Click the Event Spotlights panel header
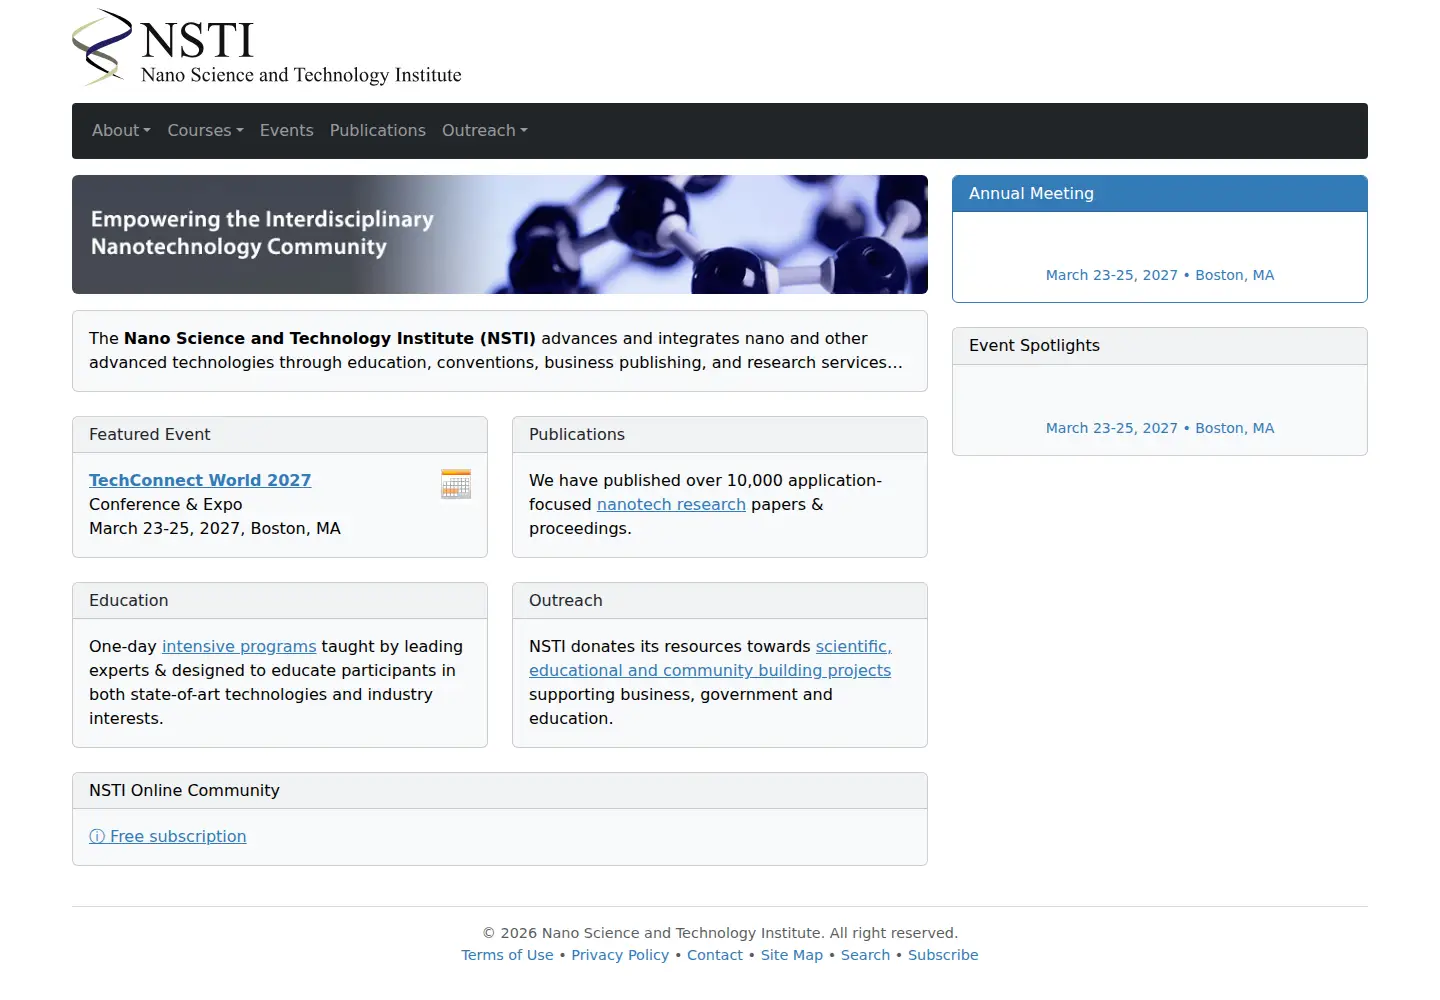This screenshot has width=1440, height=1000. [x=1160, y=346]
